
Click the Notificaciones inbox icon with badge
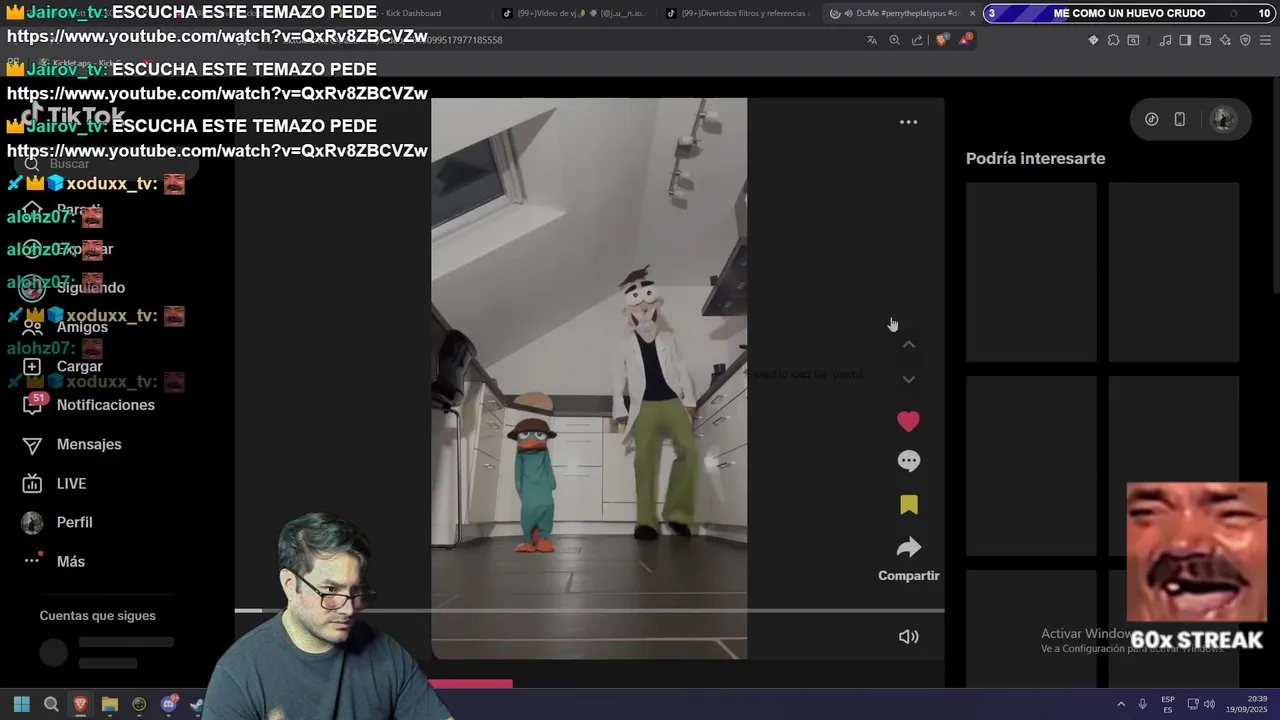pos(33,405)
